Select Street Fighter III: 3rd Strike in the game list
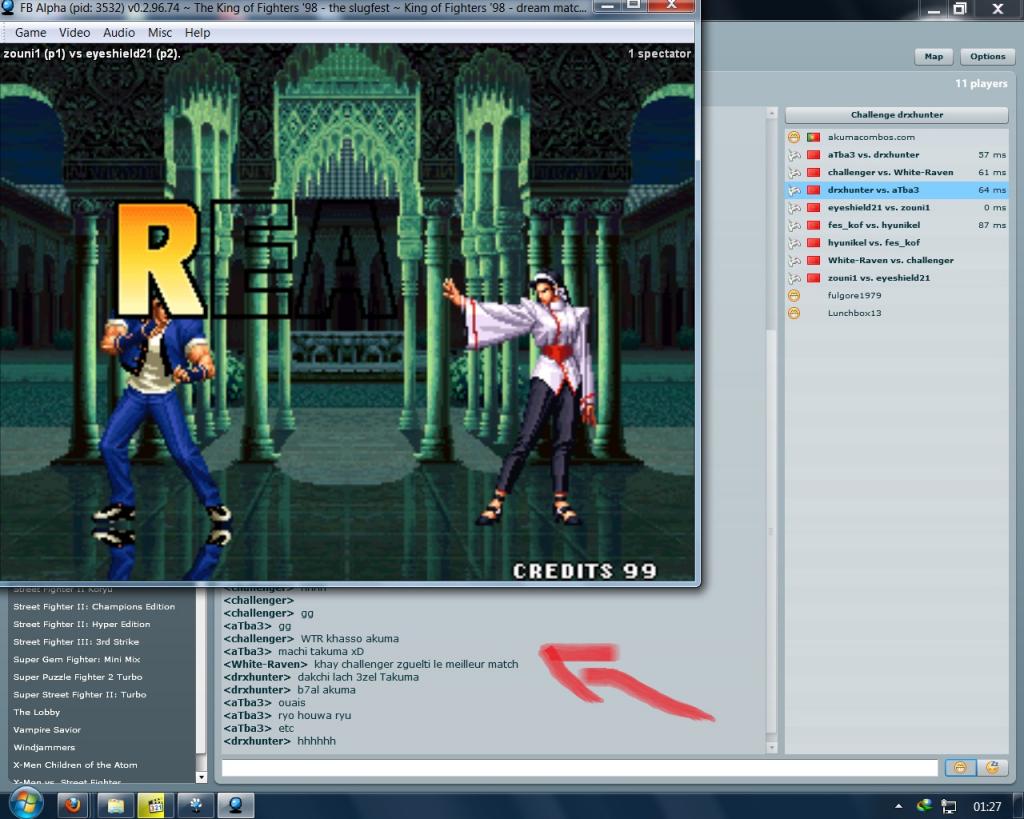The height and width of the screenshot is (819, 1024). coord(76,642)
